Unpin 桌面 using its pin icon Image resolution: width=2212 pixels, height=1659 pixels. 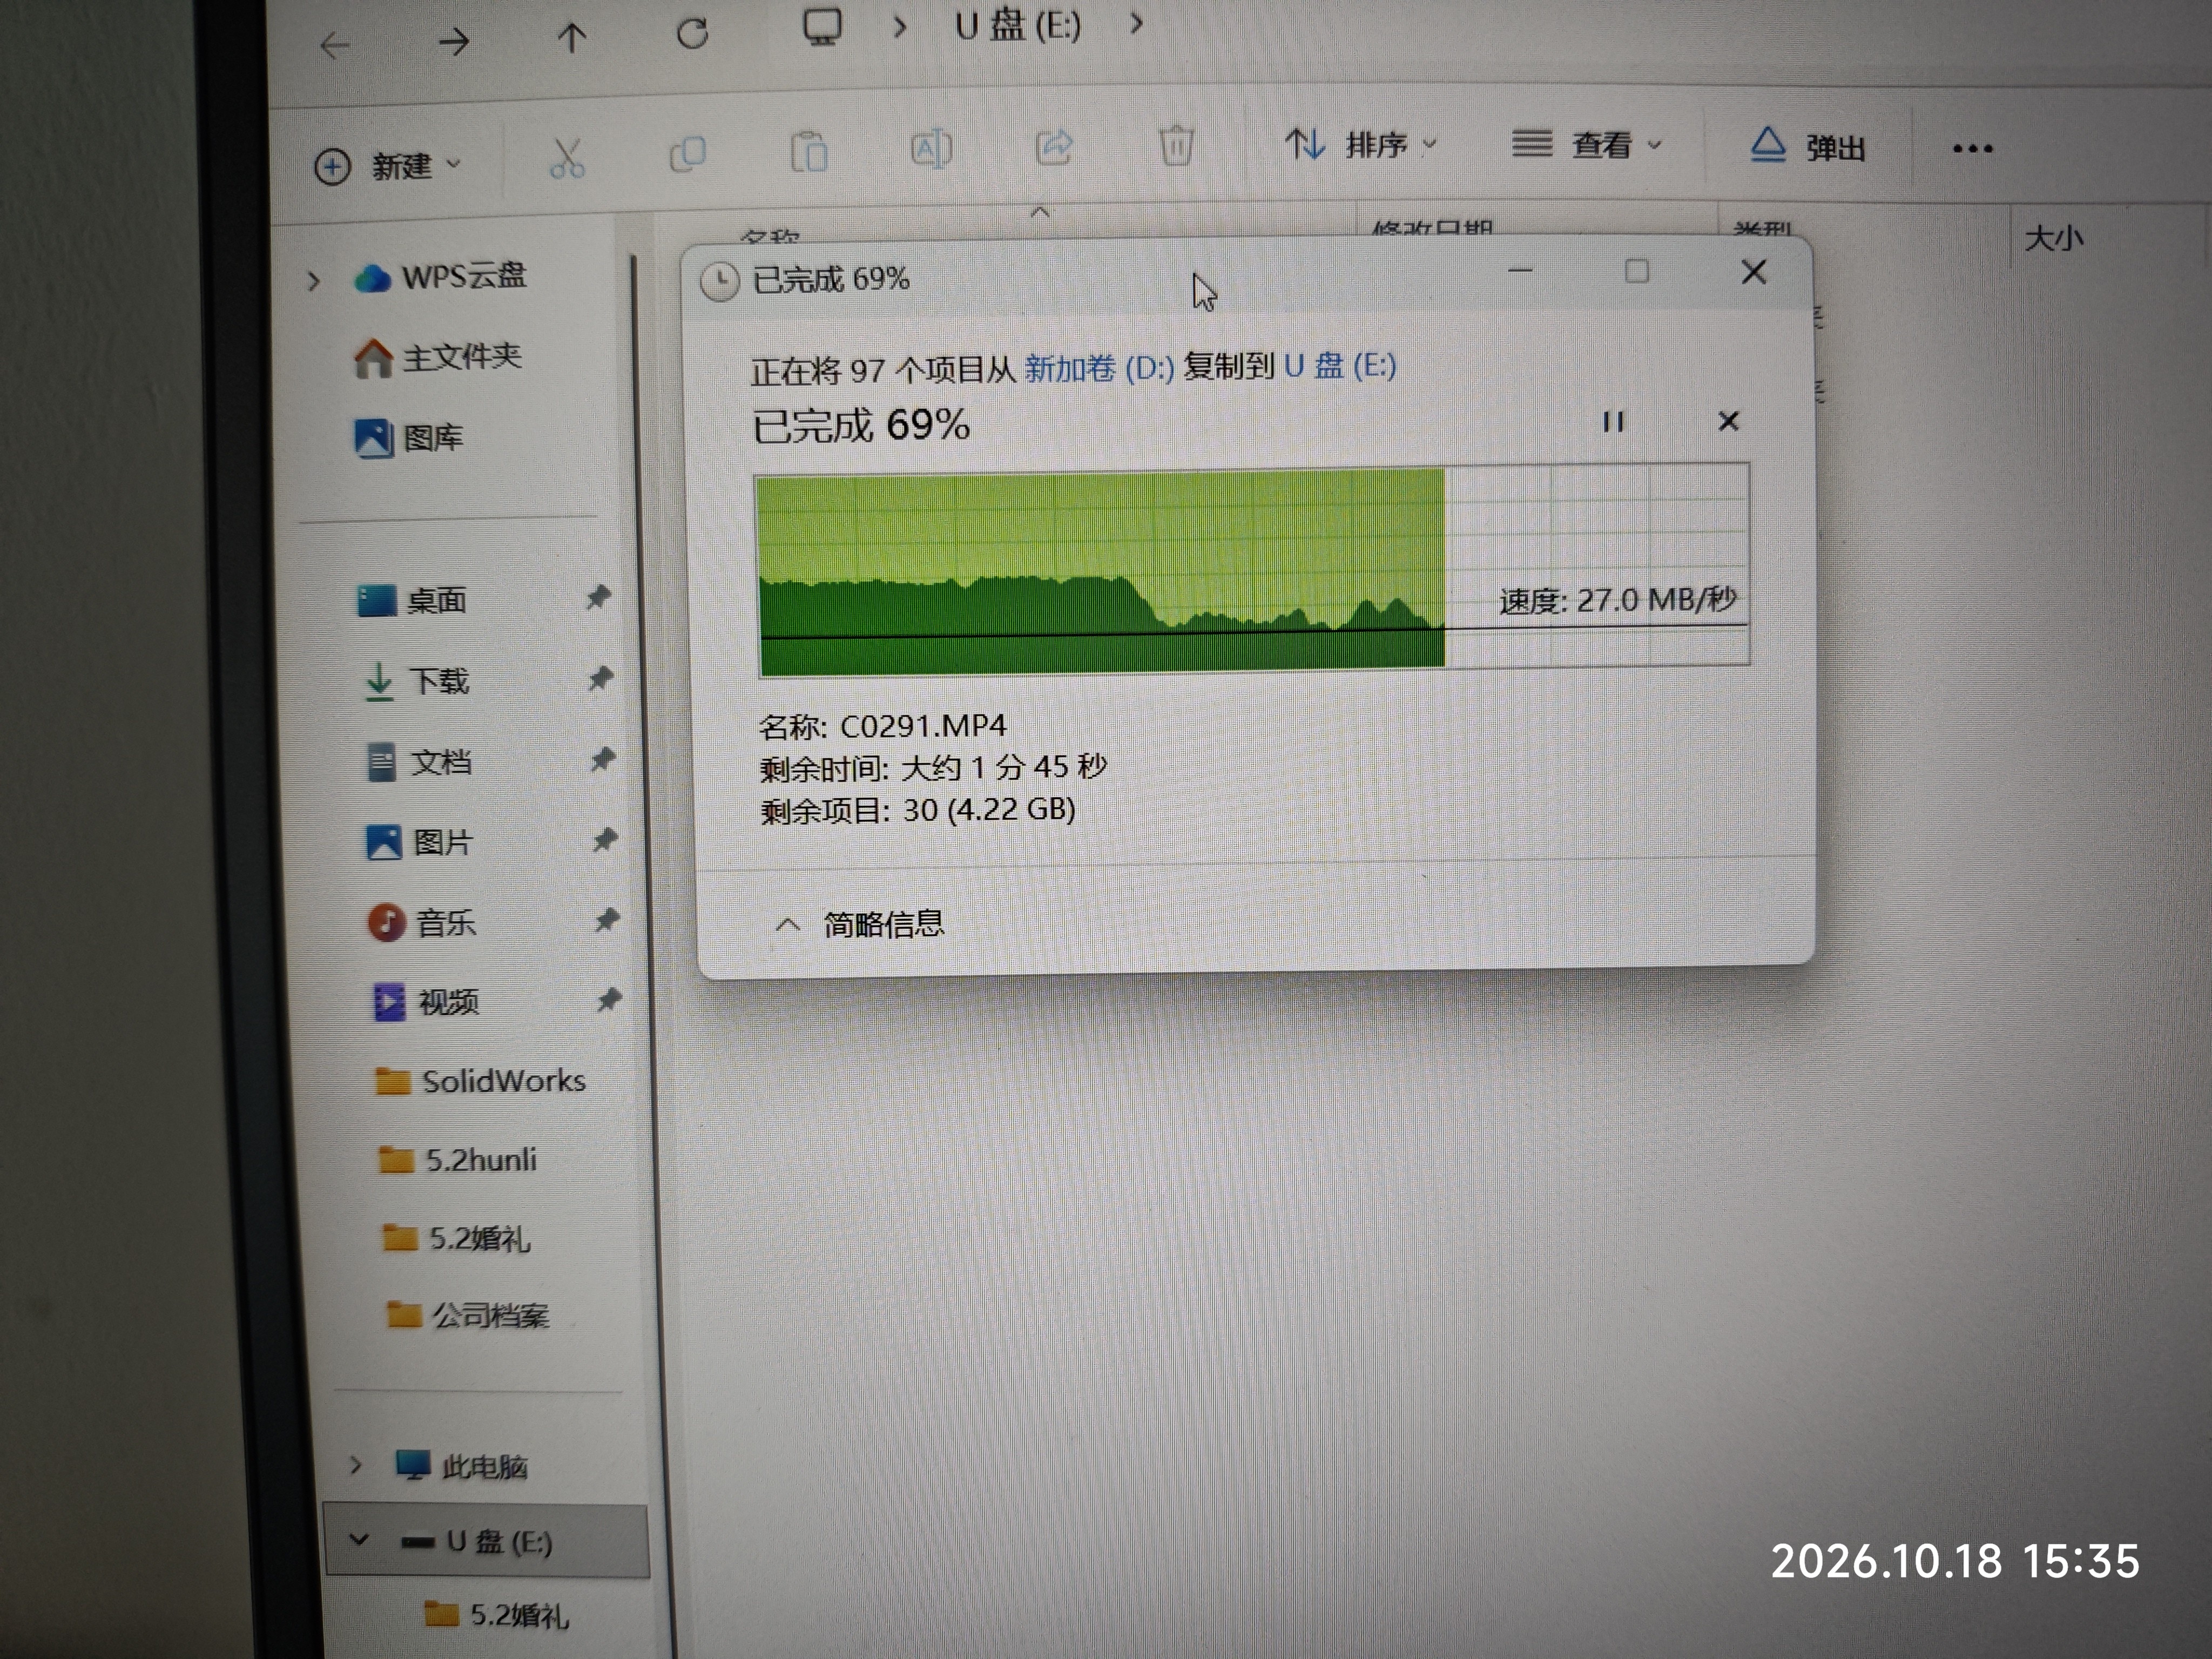coord(598,597)
